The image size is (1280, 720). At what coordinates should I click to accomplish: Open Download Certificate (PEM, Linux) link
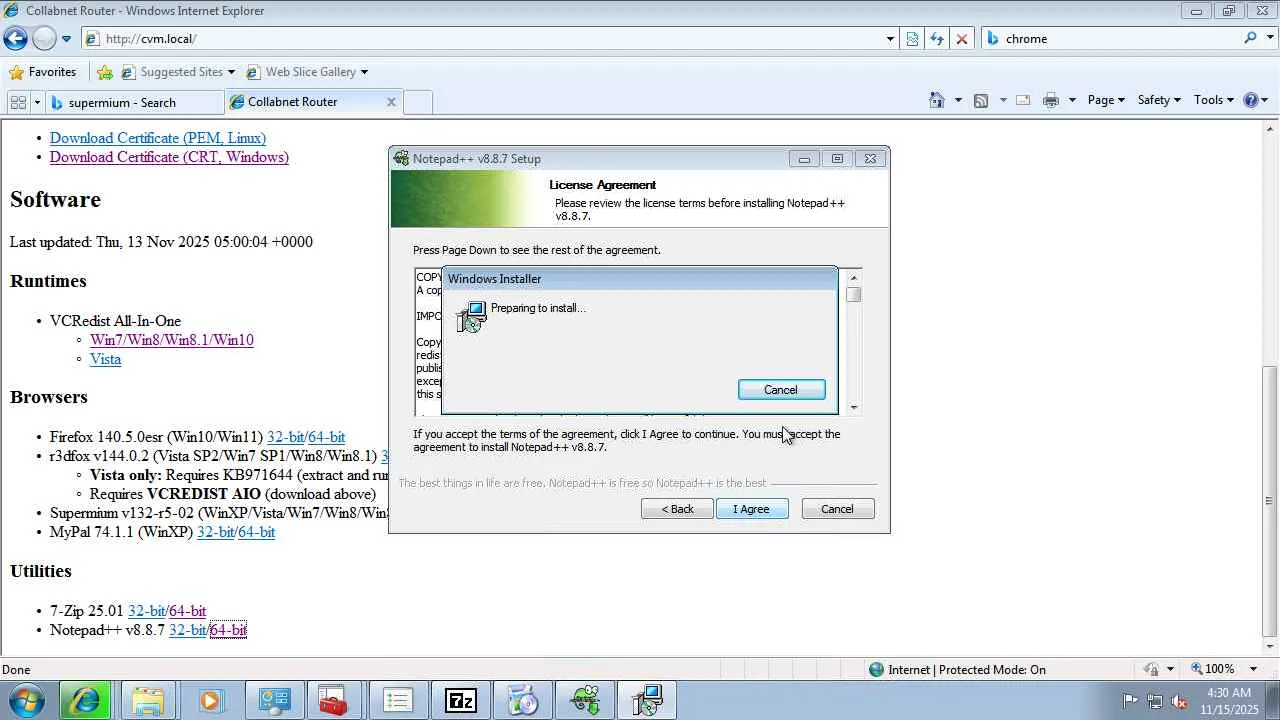[x=158, y=138]
